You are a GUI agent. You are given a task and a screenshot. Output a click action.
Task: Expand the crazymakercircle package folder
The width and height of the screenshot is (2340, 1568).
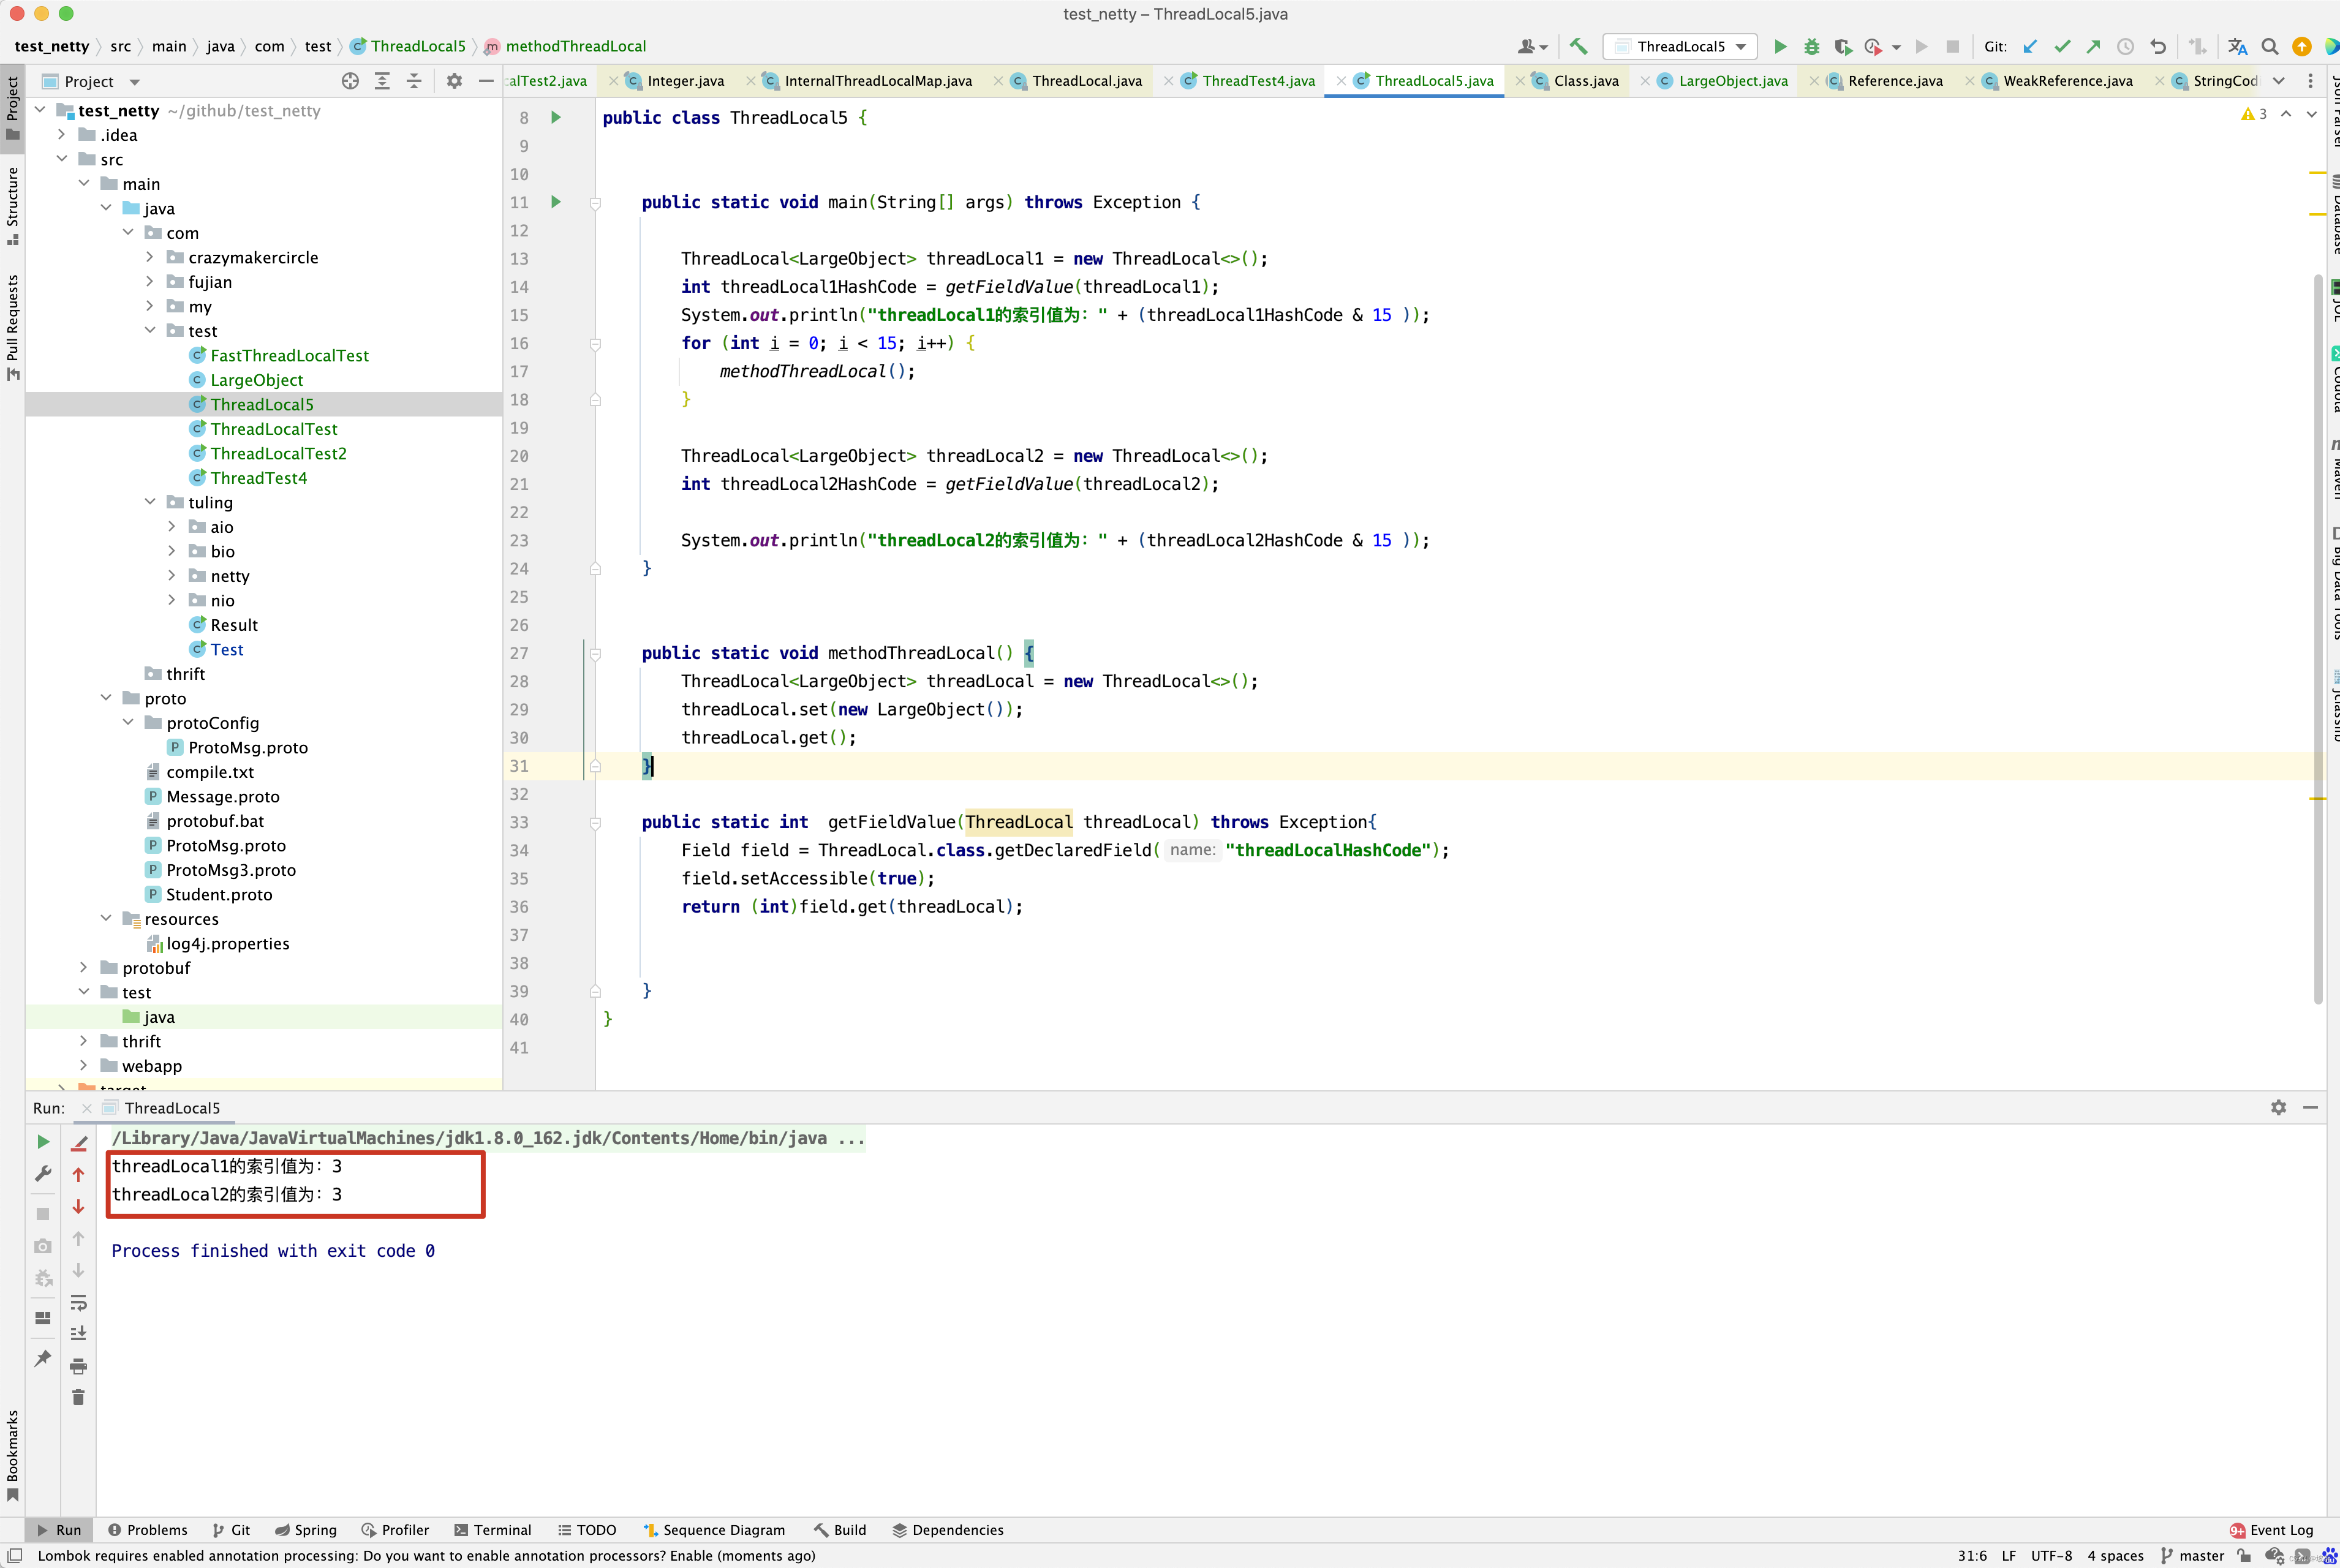point(150,257)
